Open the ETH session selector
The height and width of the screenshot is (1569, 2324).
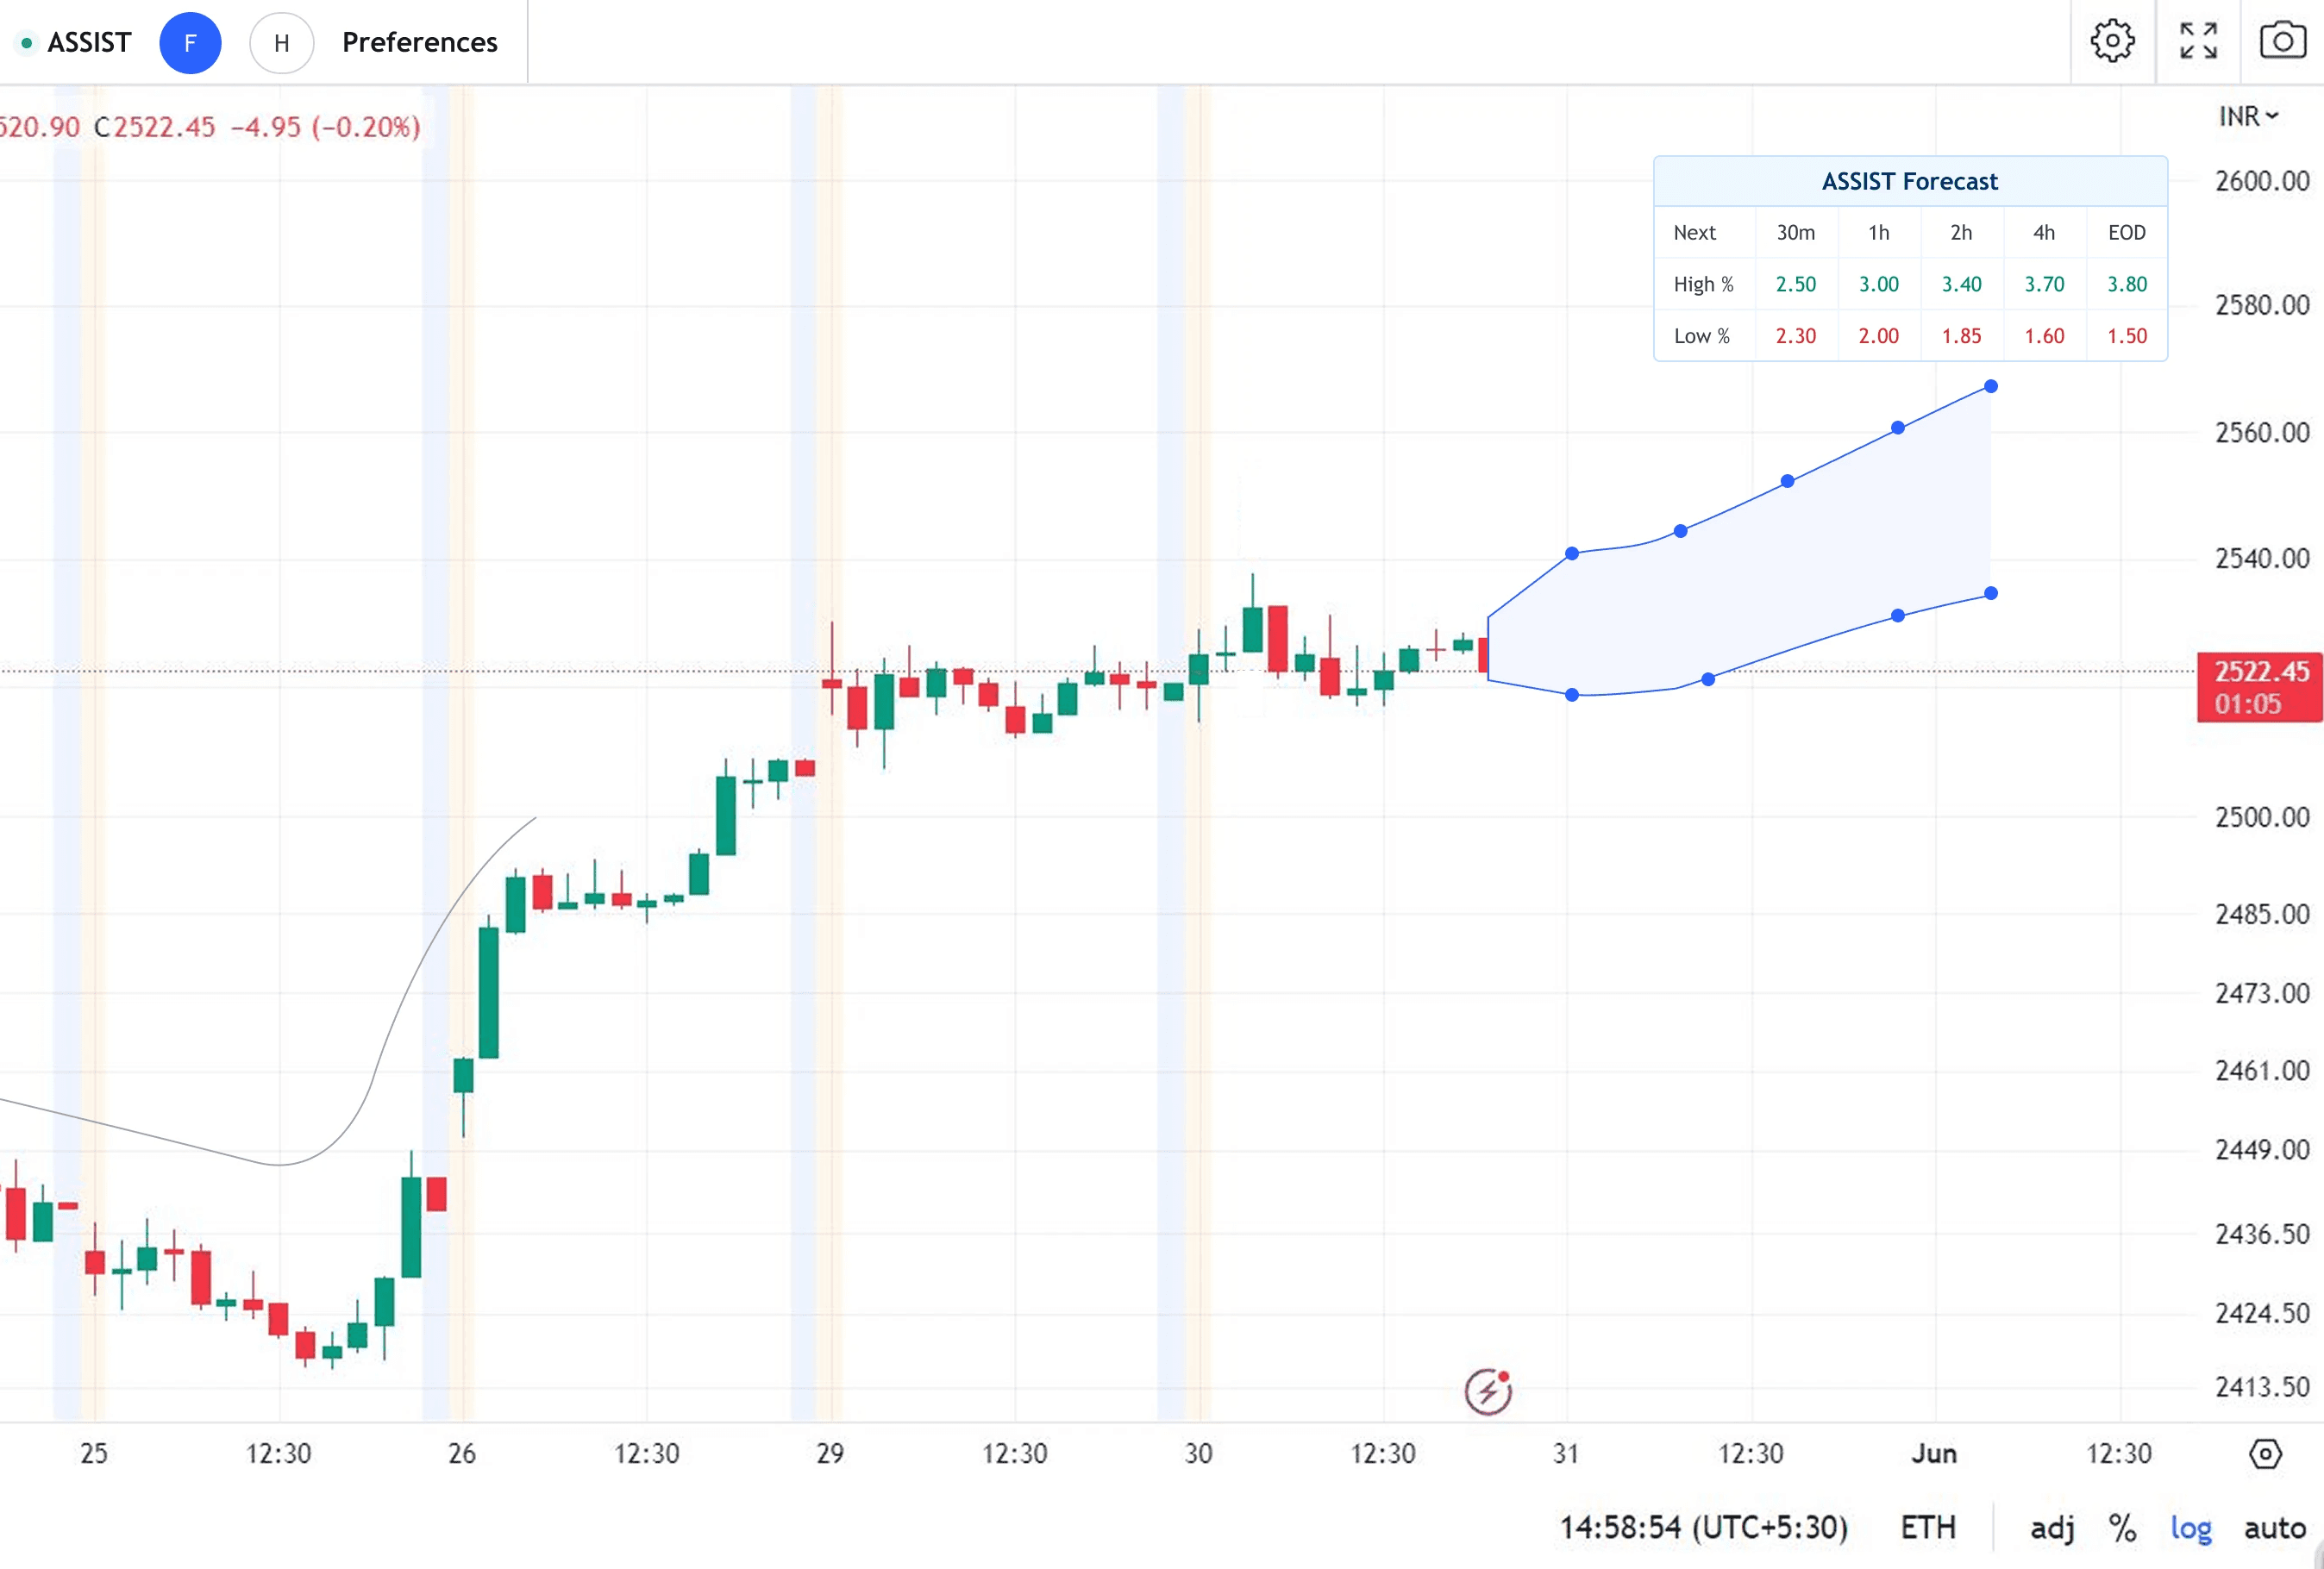click(x=1927, y=1527)
